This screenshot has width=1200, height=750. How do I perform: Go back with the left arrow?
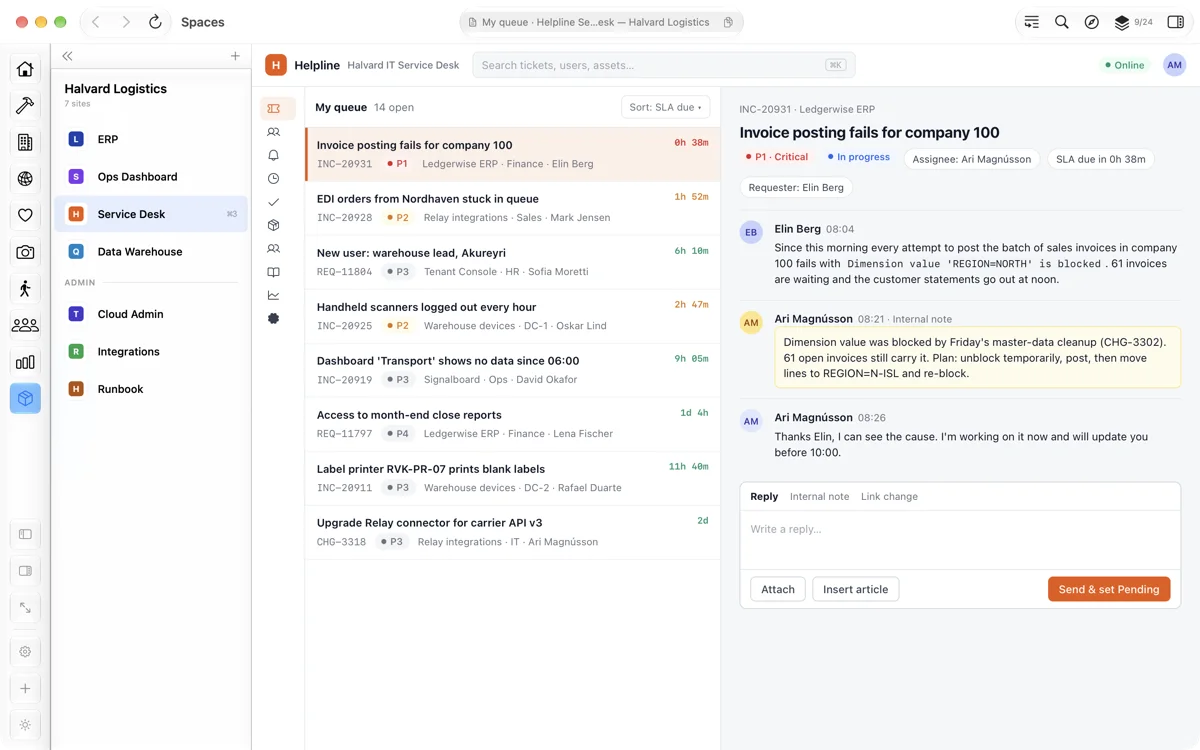click(x=96, y=22)
